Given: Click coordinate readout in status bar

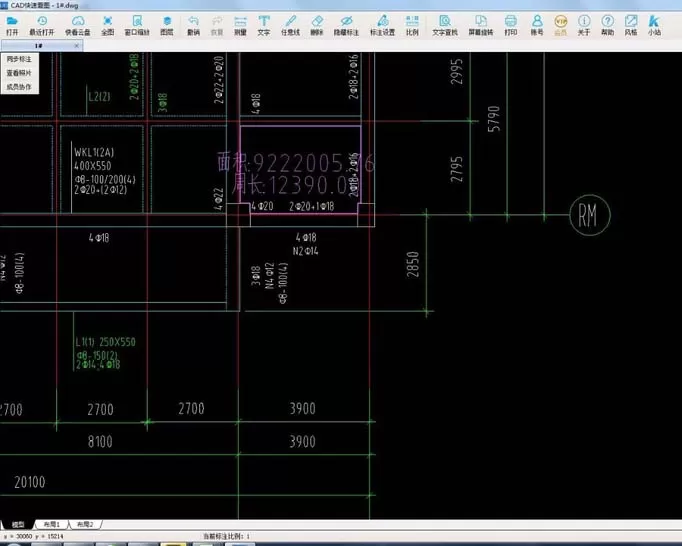Looking at the screenshot, I should coord(34,536).
